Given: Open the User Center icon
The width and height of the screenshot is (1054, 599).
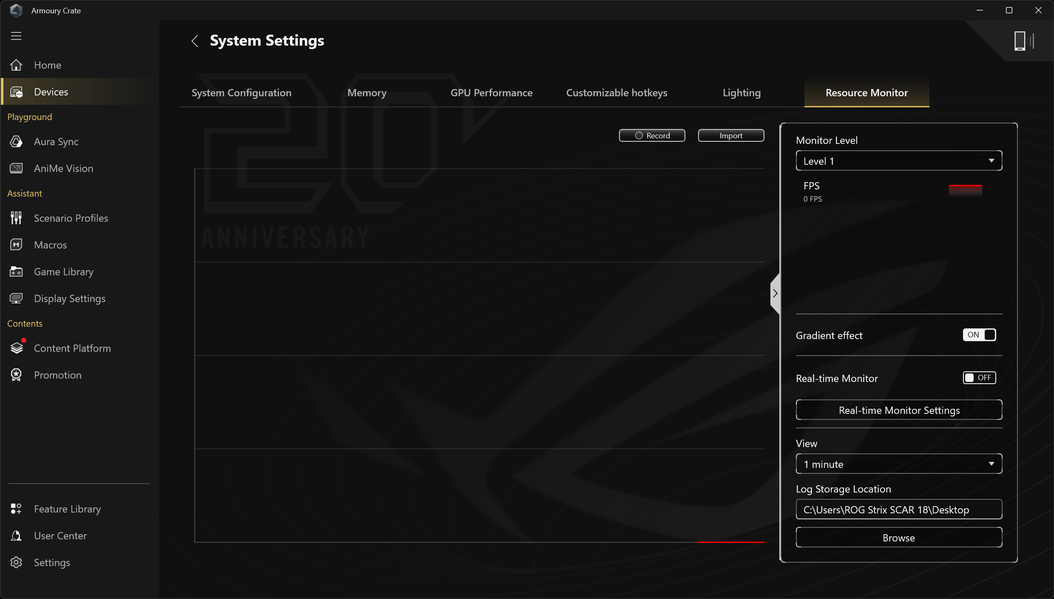Looking at the screenshot, I should point(16,536).
